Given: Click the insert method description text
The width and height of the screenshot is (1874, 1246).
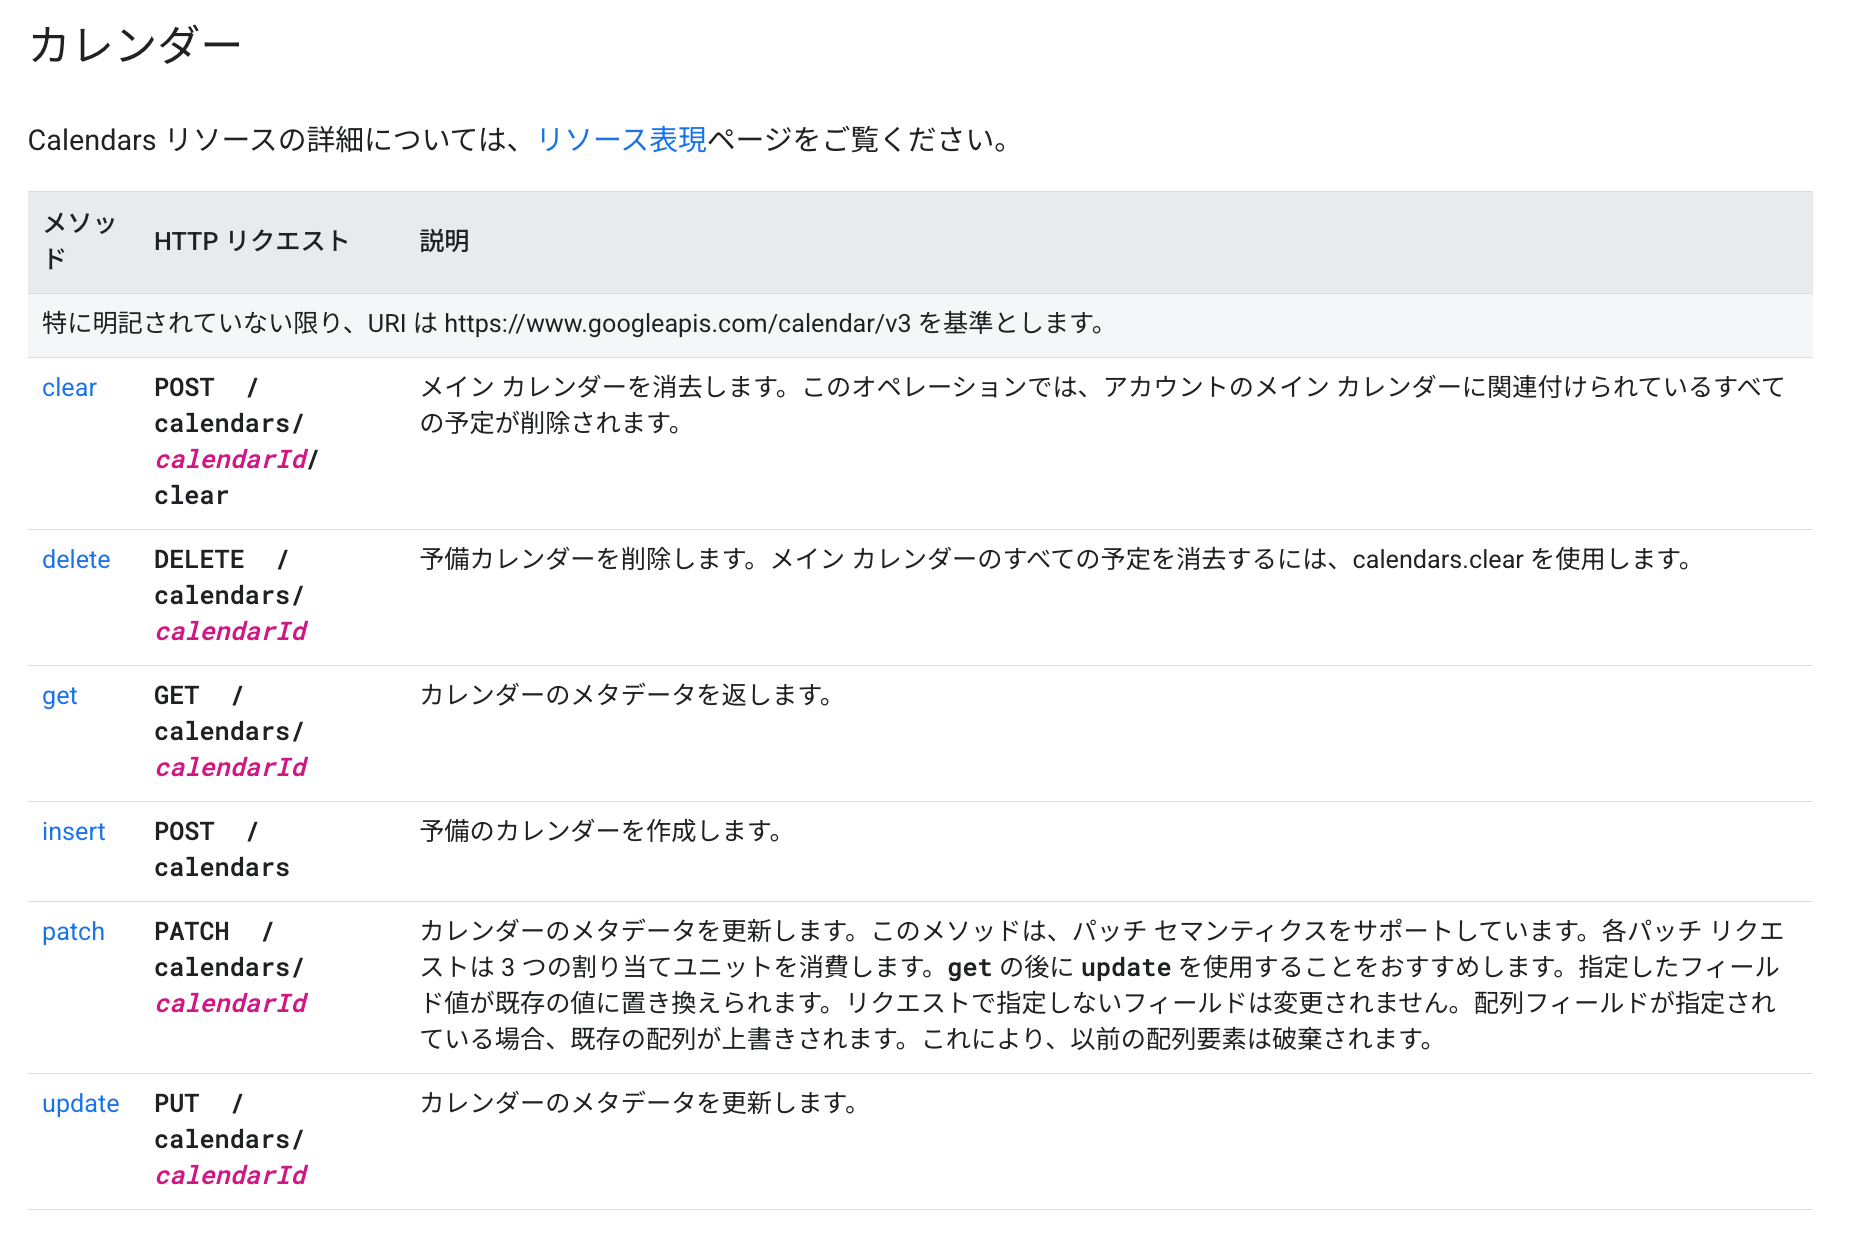Looking at the screenshot, I should (602, 832).
